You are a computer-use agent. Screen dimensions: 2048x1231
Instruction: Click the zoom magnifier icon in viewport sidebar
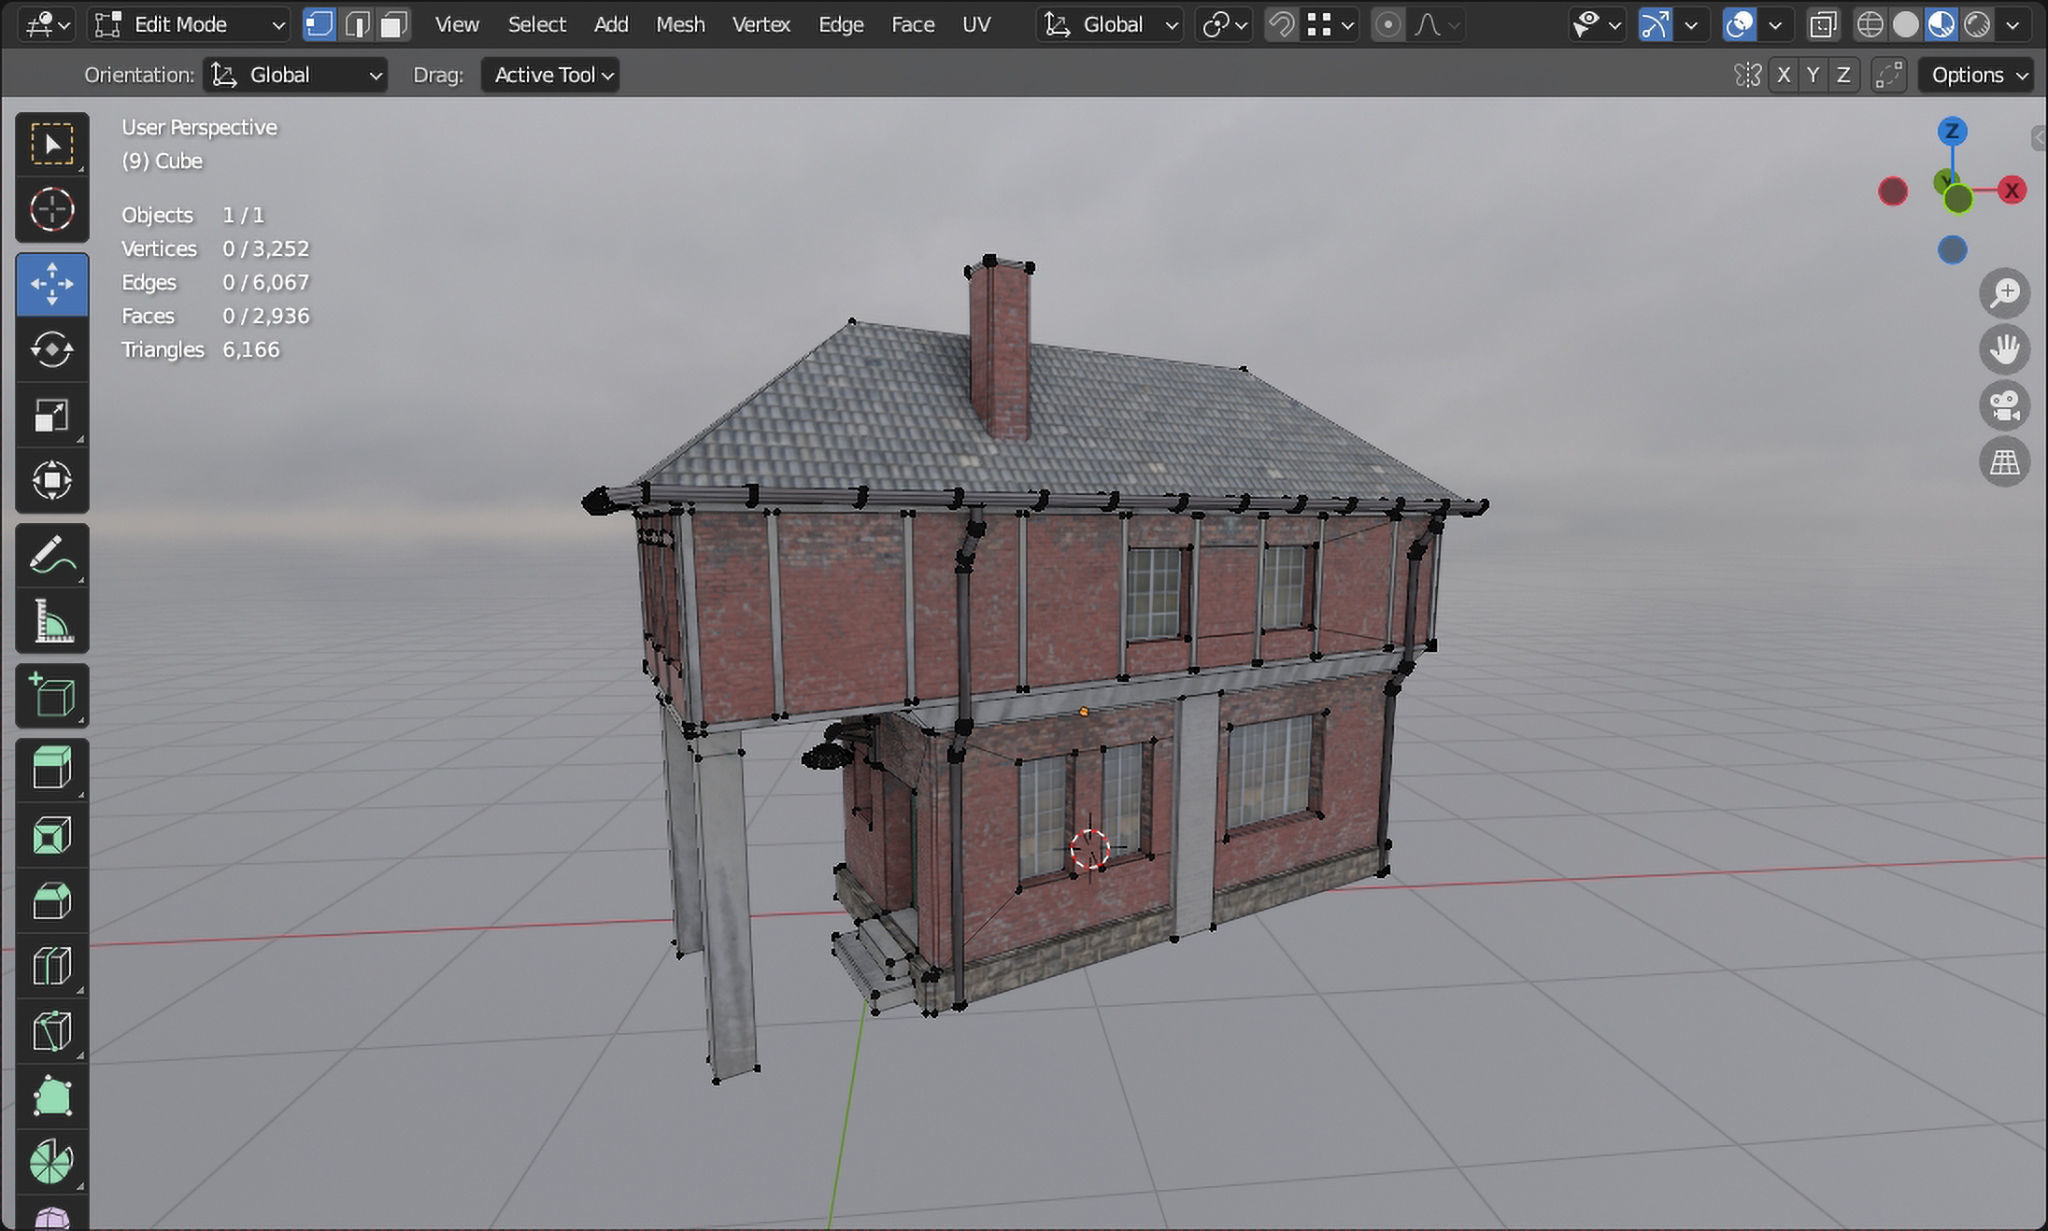[x=2004, y=293]
